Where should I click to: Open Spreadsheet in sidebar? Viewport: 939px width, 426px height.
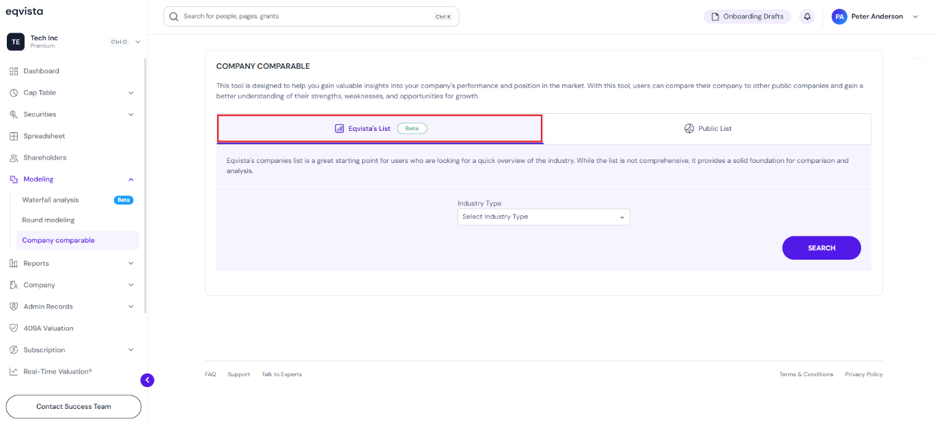pos(44,136)
